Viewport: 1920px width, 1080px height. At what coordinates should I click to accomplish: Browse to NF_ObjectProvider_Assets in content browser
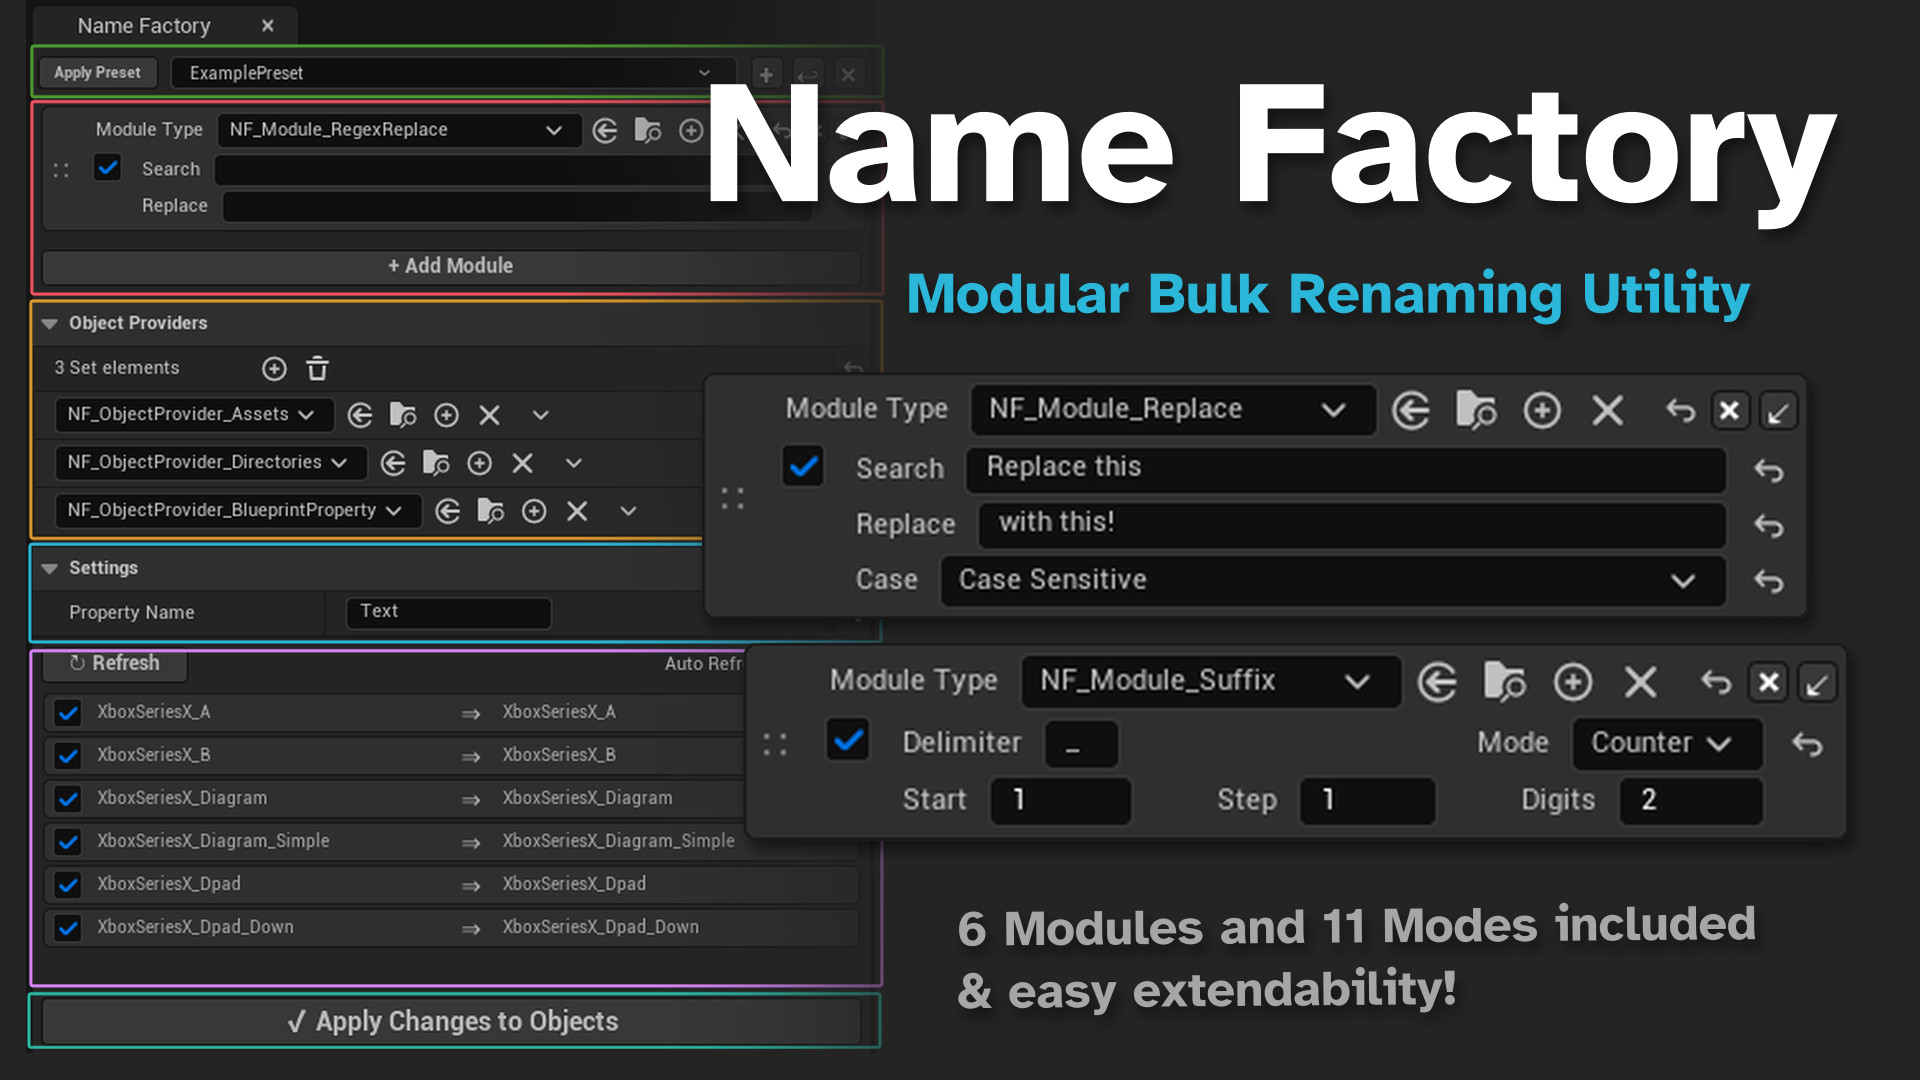403,415
